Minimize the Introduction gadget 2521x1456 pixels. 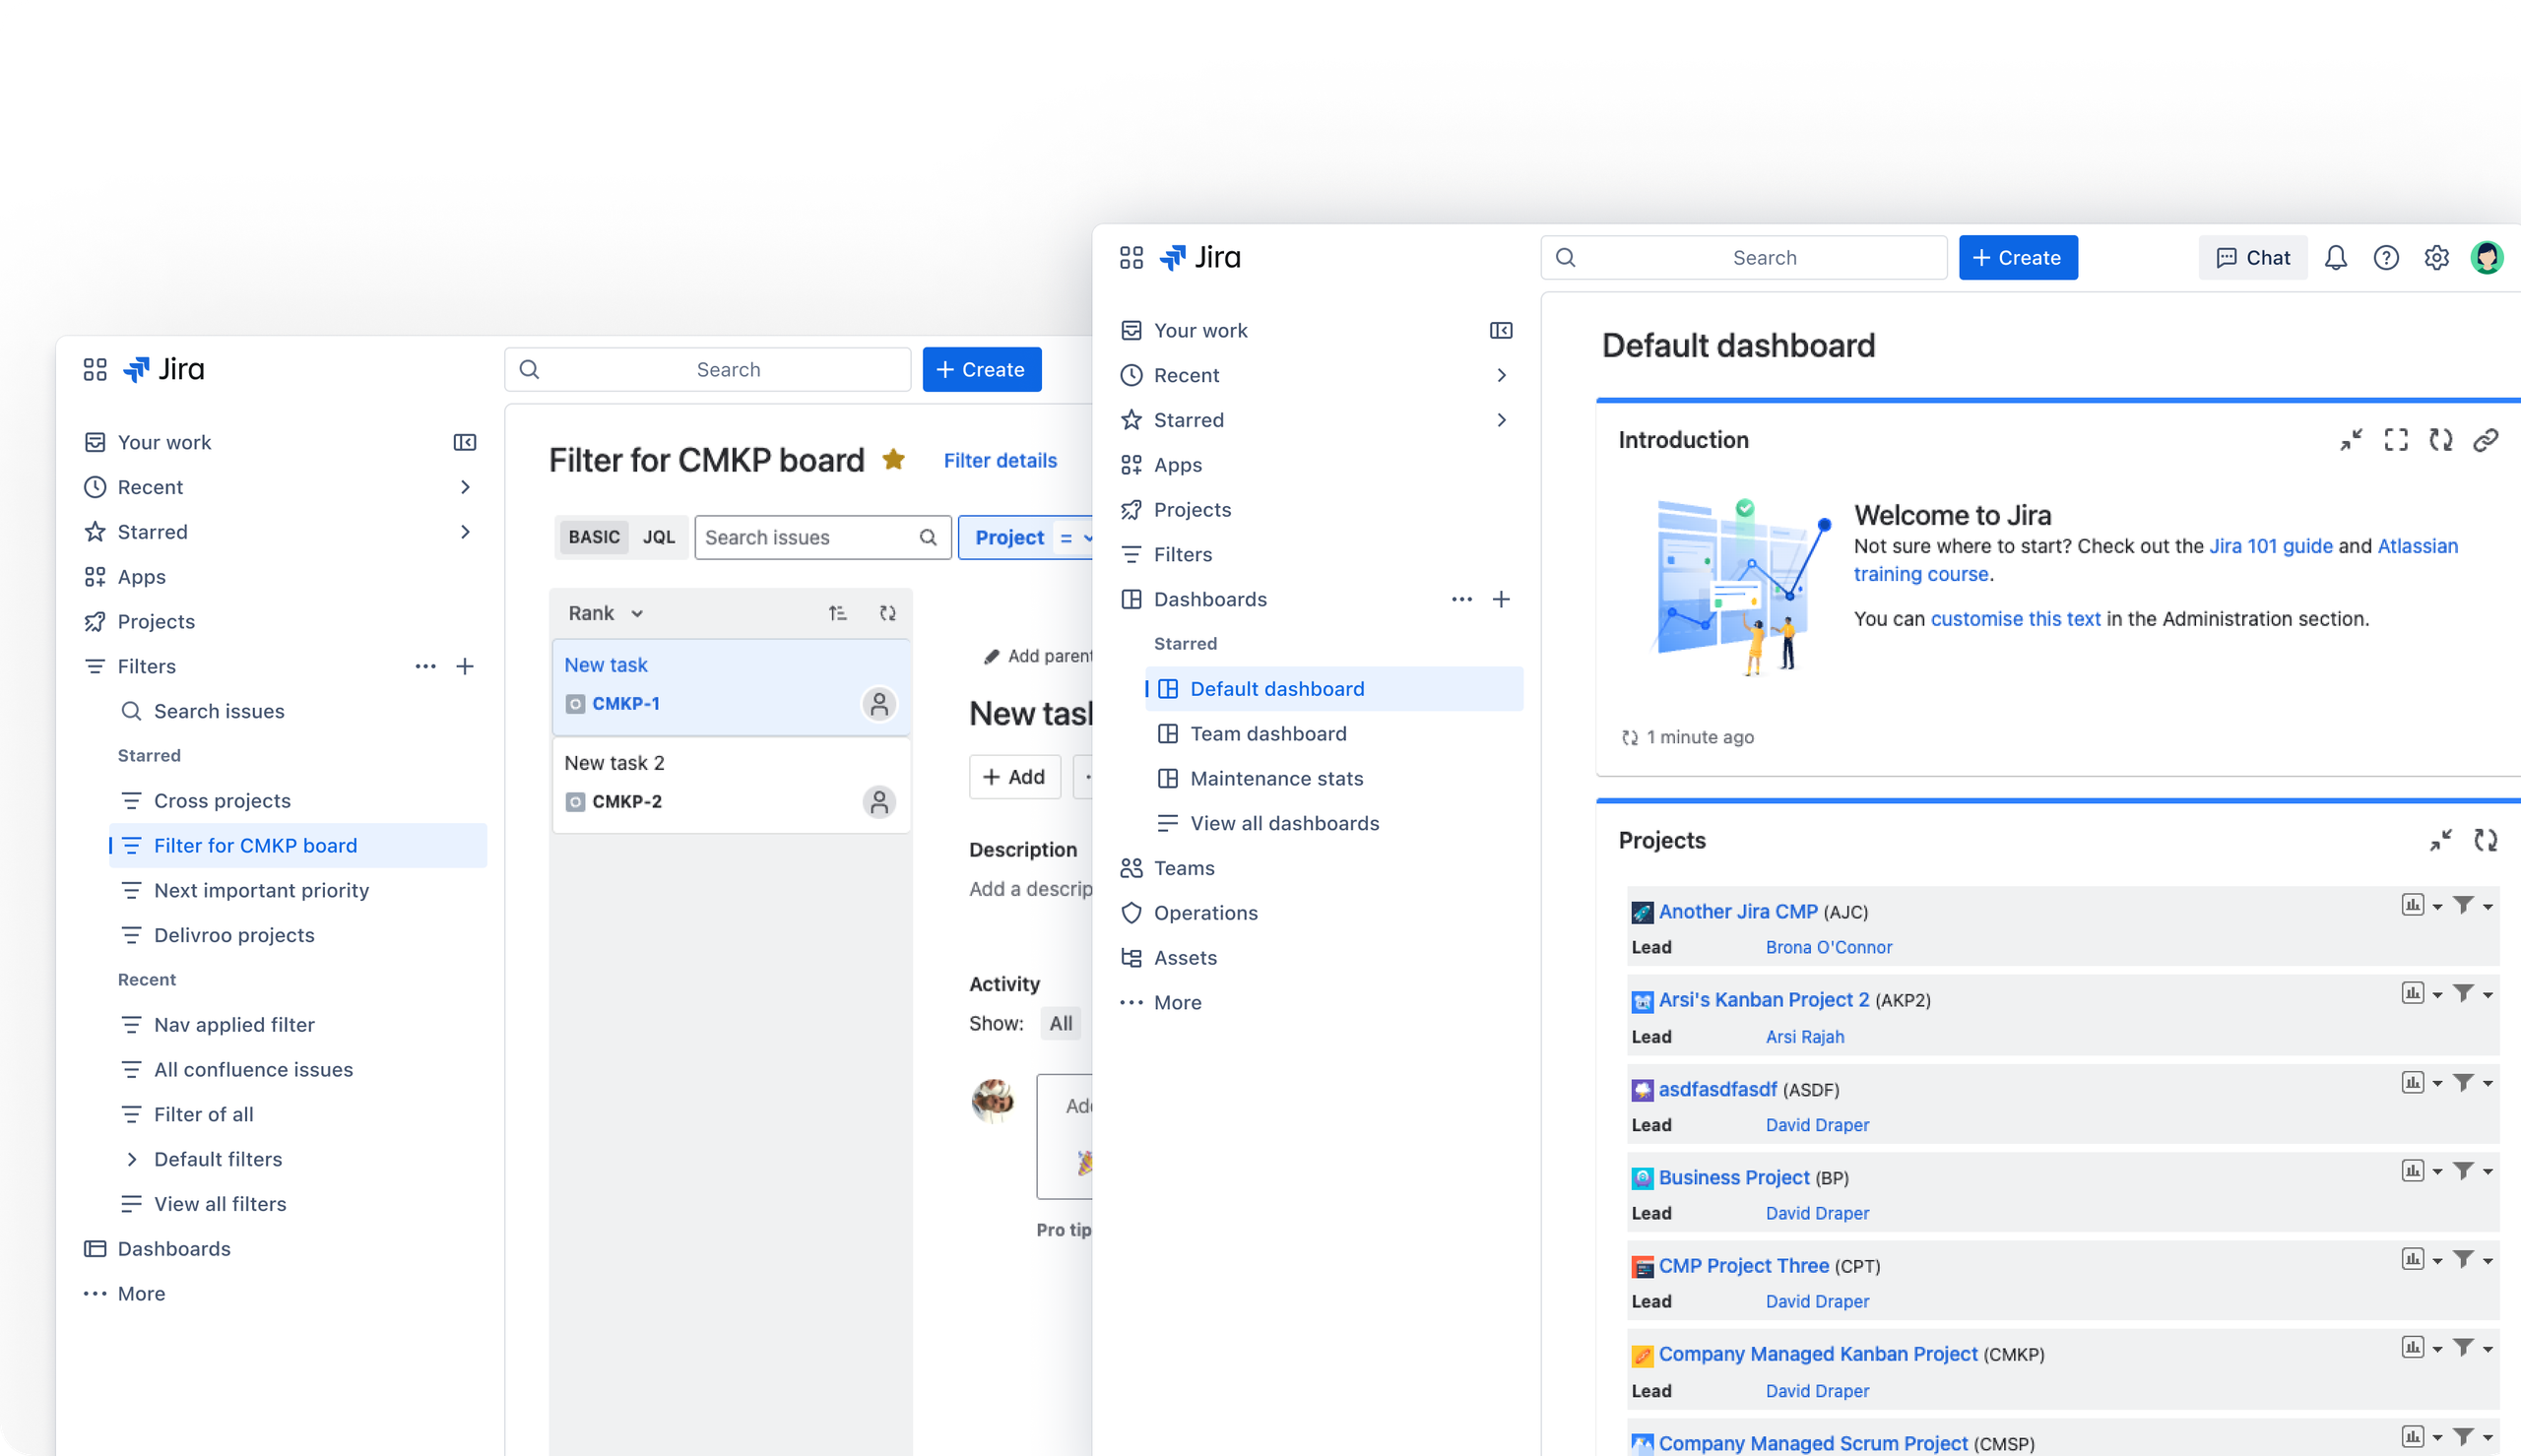2351,440
